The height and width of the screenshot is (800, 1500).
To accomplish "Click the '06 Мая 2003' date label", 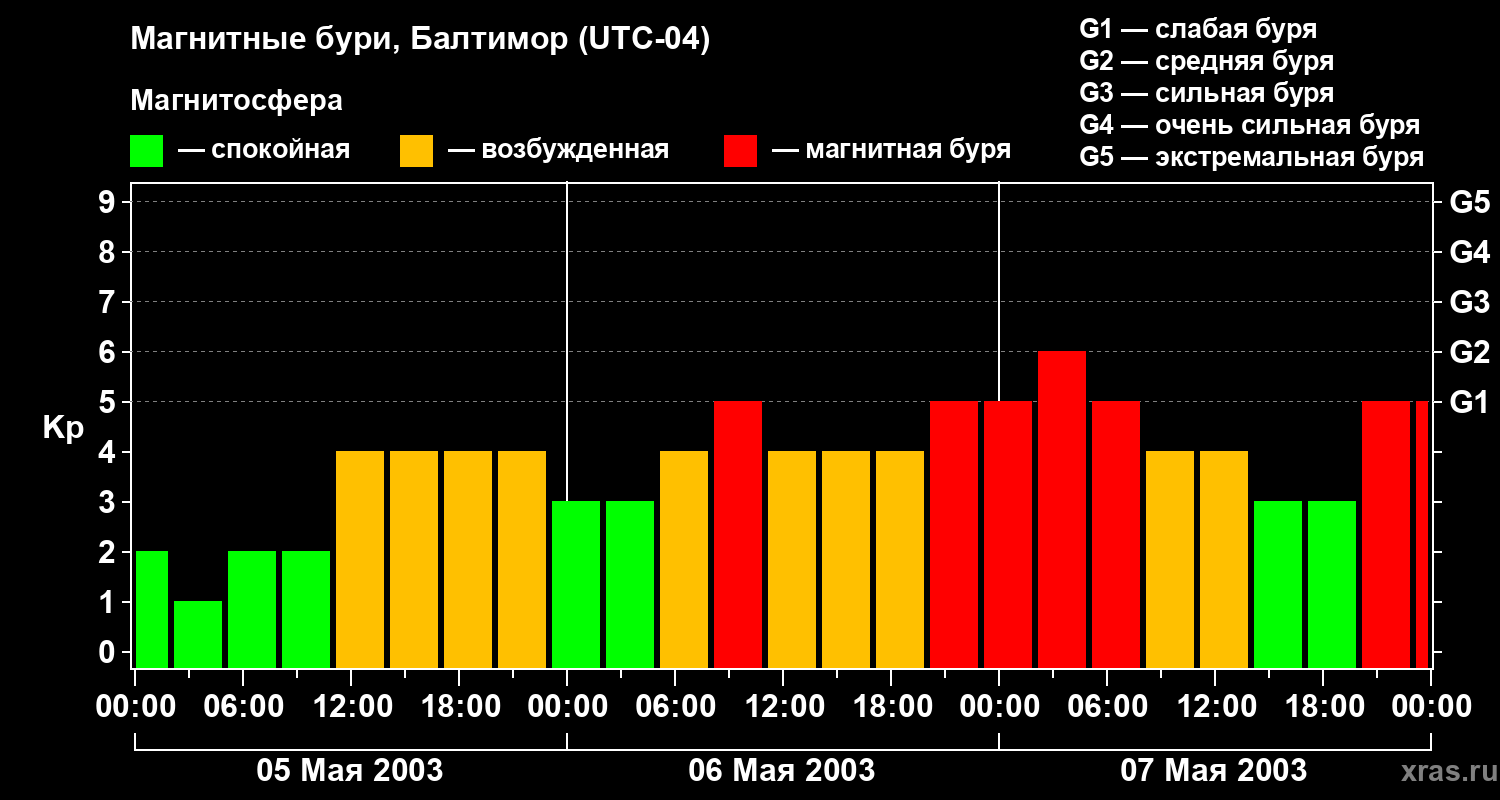I will coord(782,770).
